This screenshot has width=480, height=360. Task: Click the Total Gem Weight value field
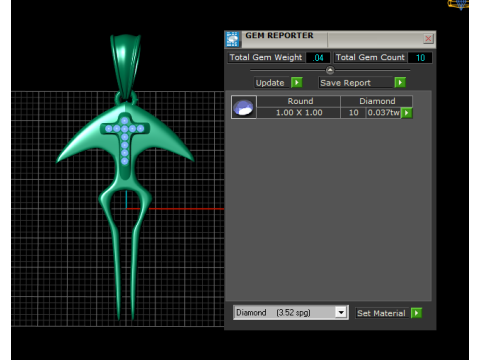[x=318, y=58]
